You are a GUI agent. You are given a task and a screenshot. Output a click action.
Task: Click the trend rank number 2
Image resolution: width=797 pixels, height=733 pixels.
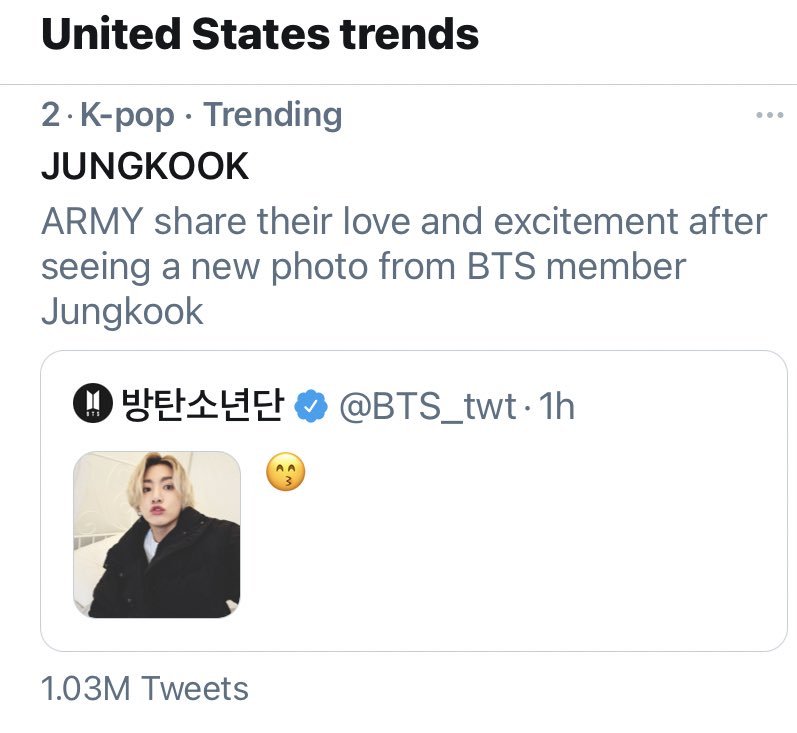[50, 116]
